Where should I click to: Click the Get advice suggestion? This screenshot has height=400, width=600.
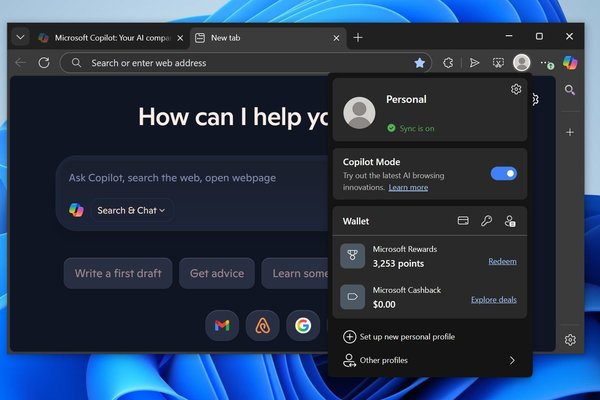pyautogui.click(x=217, y=273)
